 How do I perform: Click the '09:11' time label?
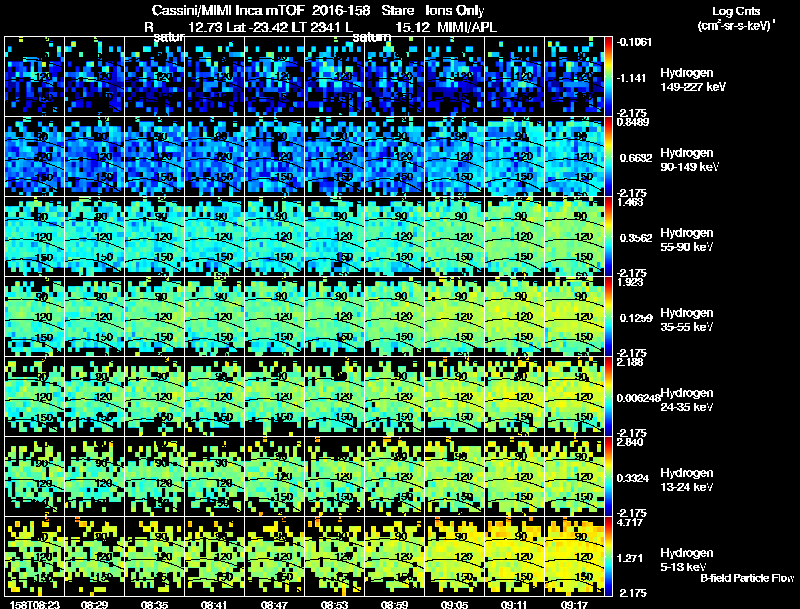click(x=514, y=604)
